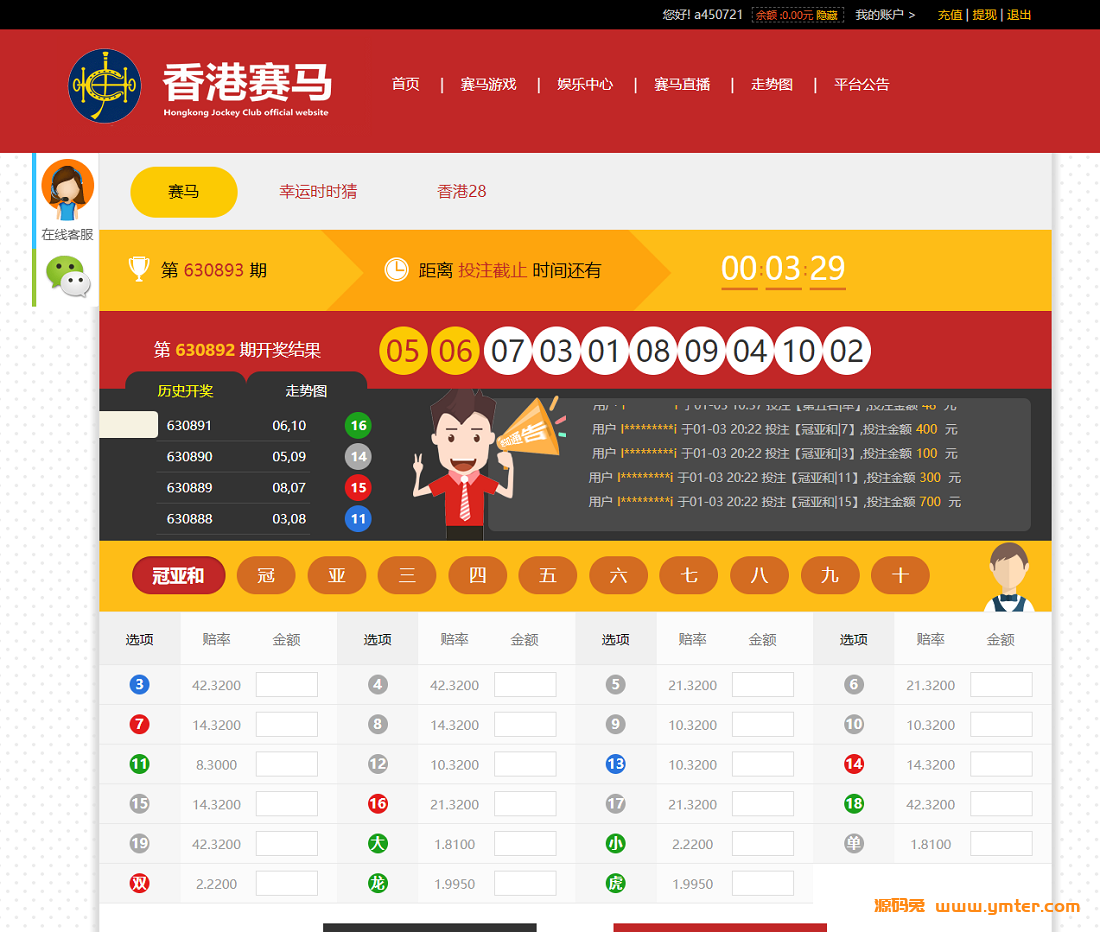Screen dimensions: 1100x932
Task: Select the grey number 4 ball option
Action: 377,684
